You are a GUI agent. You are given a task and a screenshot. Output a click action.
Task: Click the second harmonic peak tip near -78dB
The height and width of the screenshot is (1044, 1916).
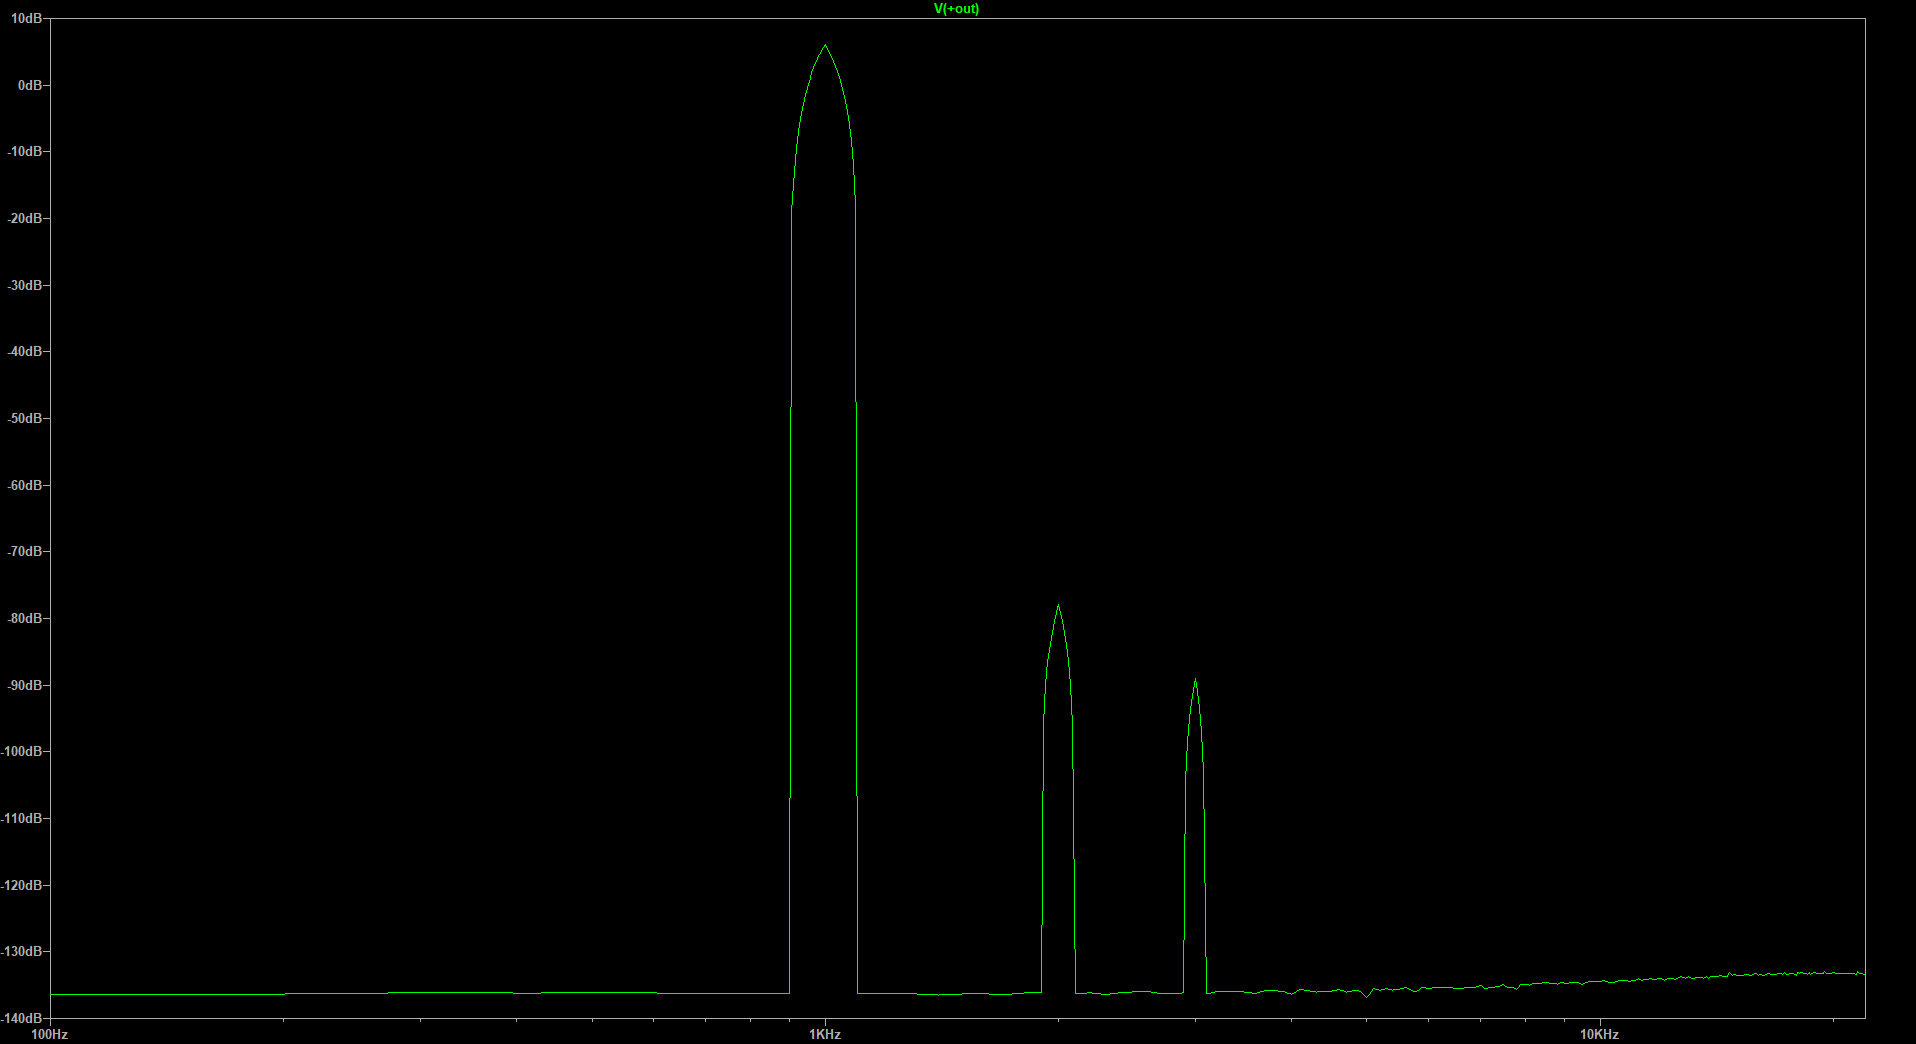tap(1058, 605)
